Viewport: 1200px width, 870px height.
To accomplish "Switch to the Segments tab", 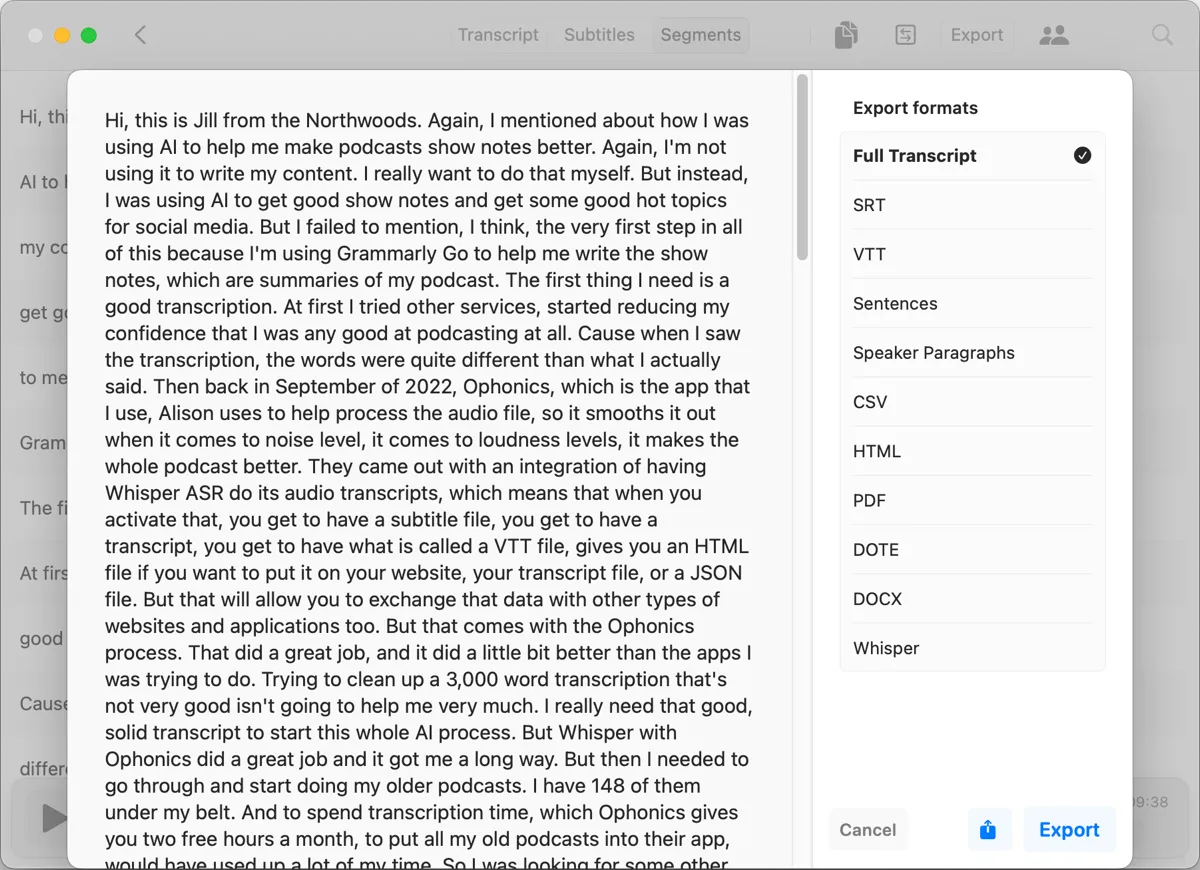I will (700, 35).
